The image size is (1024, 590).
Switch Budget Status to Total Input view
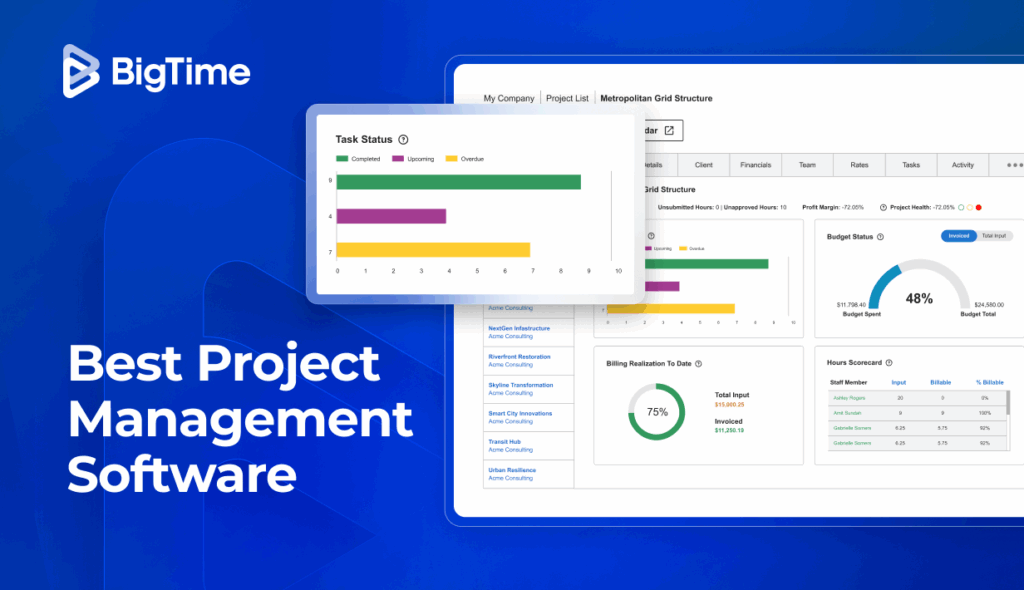pyautogui.click(x=994, y=236)
